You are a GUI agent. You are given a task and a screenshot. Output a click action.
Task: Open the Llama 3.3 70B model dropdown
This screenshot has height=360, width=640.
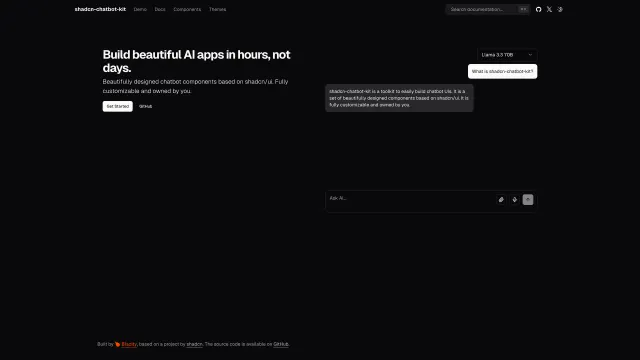(507, 55)
